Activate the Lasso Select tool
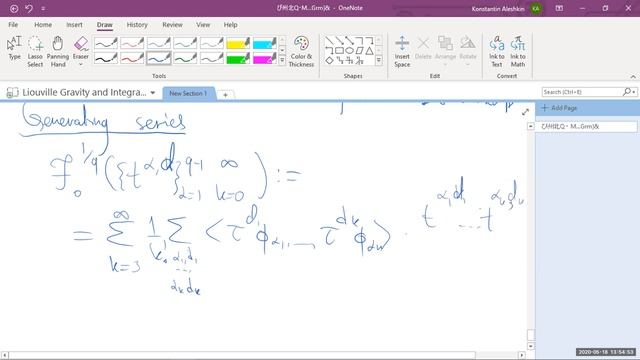640x360 pixels. coord(35,51)
